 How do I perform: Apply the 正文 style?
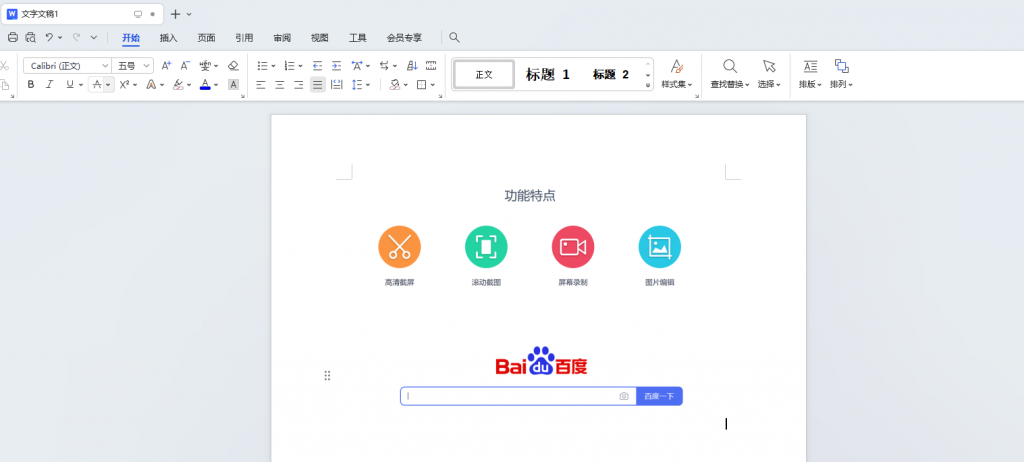(484, 74)
